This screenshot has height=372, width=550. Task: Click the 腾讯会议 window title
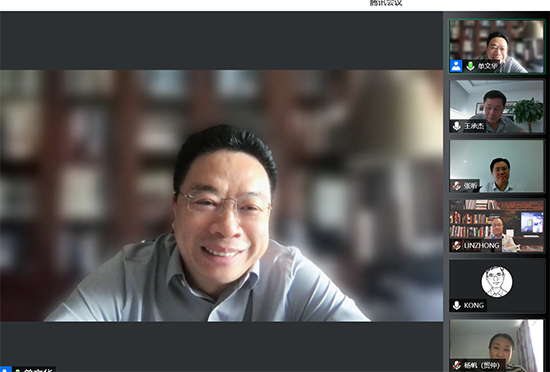pos(386,3)
